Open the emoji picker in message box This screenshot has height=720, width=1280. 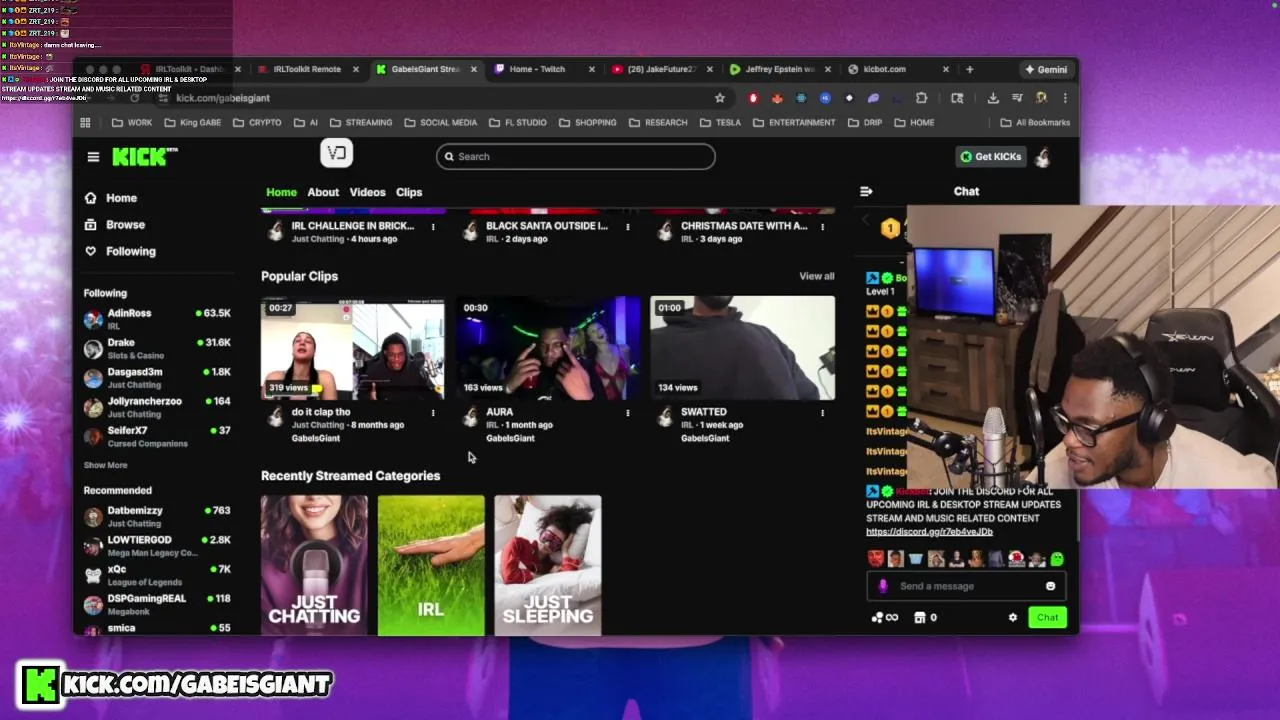tap(1050, 586)
